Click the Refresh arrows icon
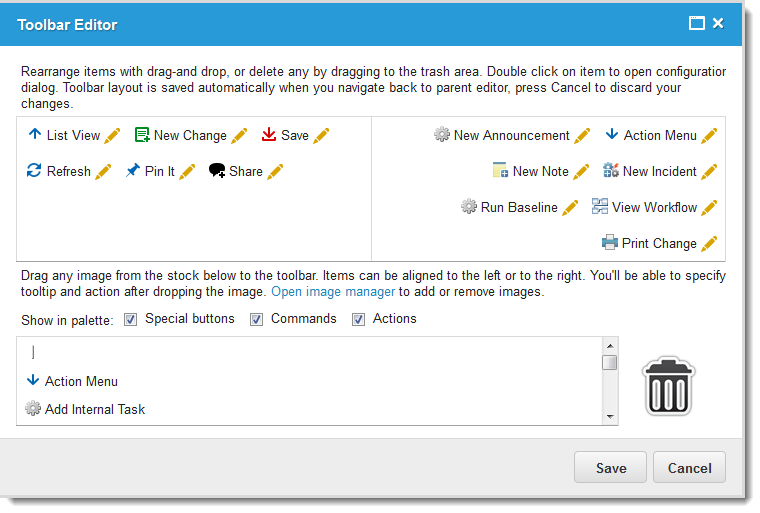Screen dimensions: 760x513 pyautogui.click(x=34, y=171)
